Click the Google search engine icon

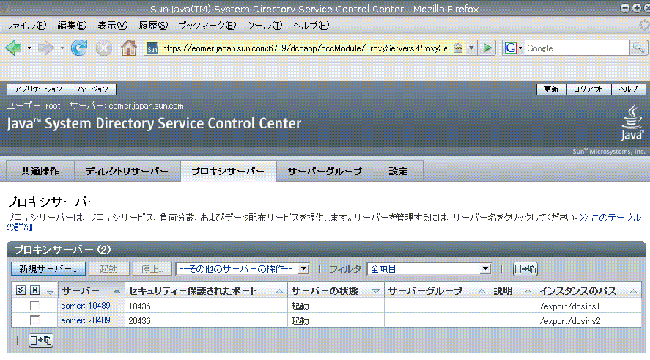[510, 48]
